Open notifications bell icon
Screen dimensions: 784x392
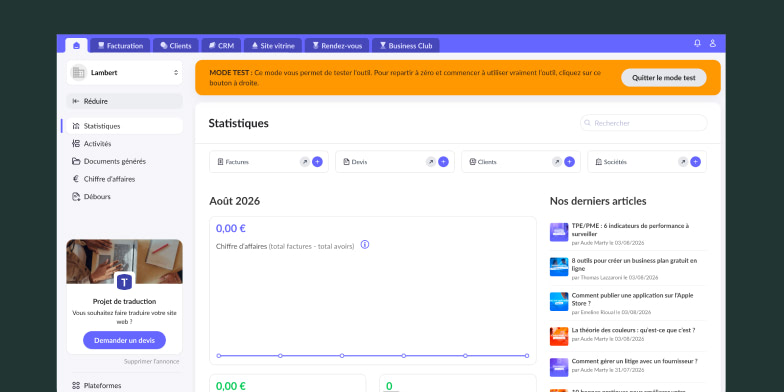[697, 44]
